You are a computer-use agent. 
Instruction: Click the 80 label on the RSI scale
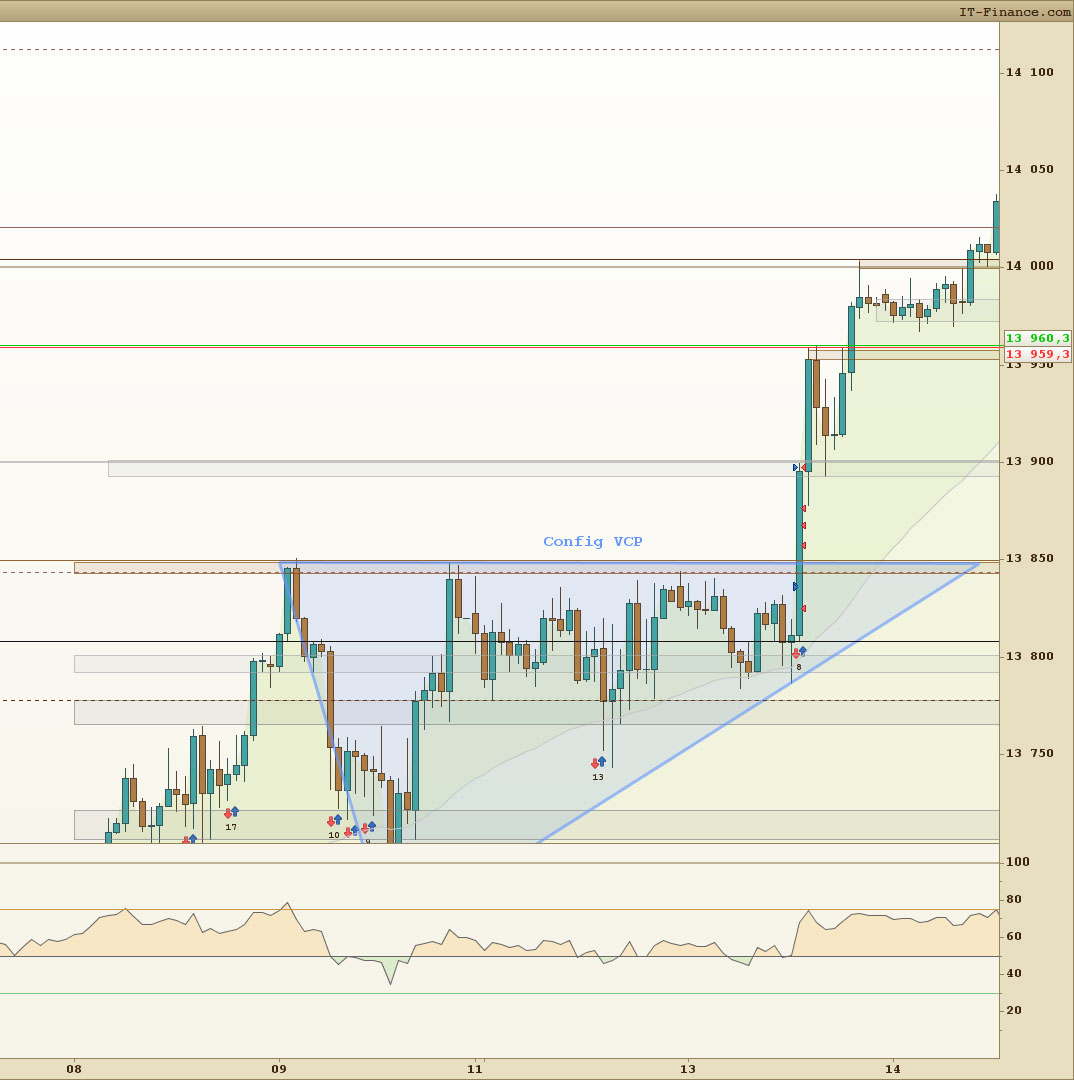[1014, 900]
